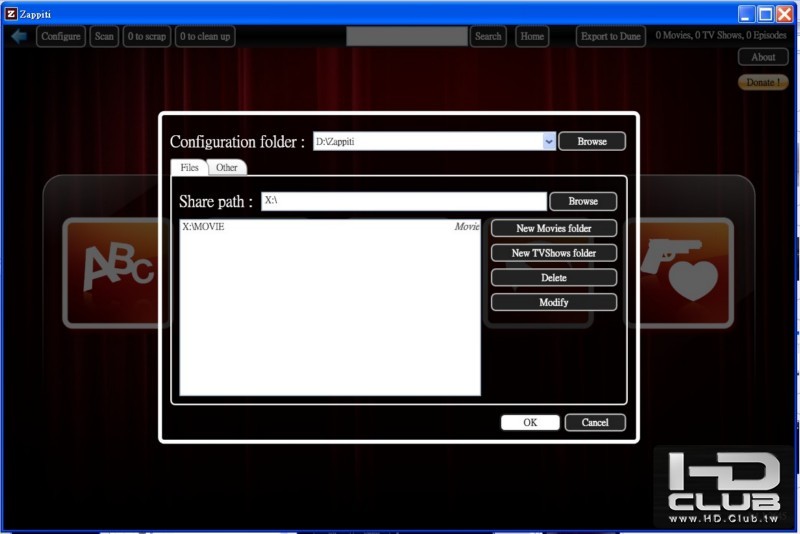Open the About button
Screen dimensions: 800x534
[763, 57]
